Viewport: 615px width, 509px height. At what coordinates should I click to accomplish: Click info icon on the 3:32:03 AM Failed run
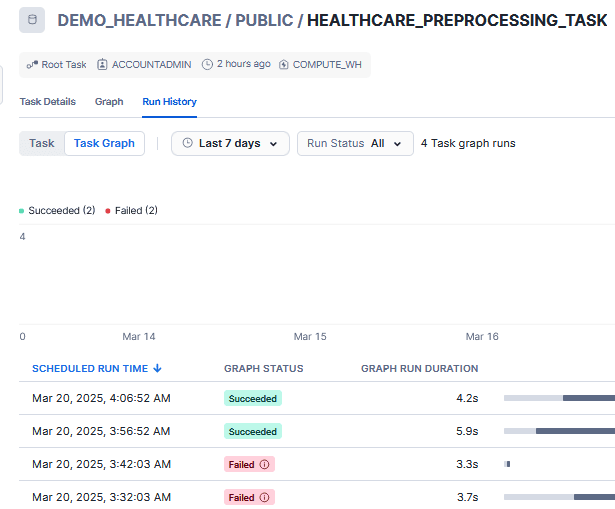coord(265,497)
